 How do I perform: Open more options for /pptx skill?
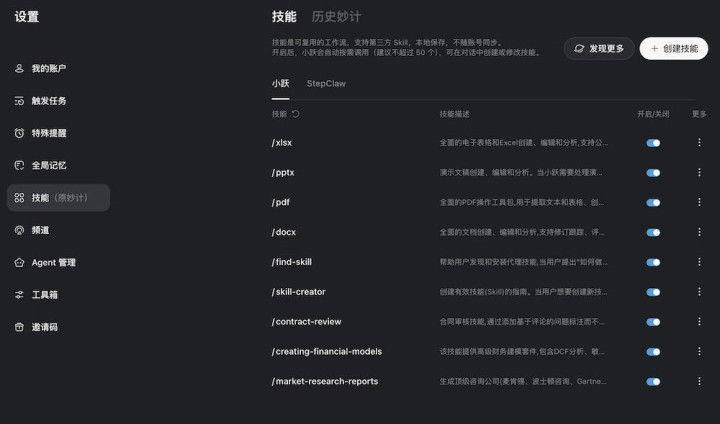click(699, 172)
